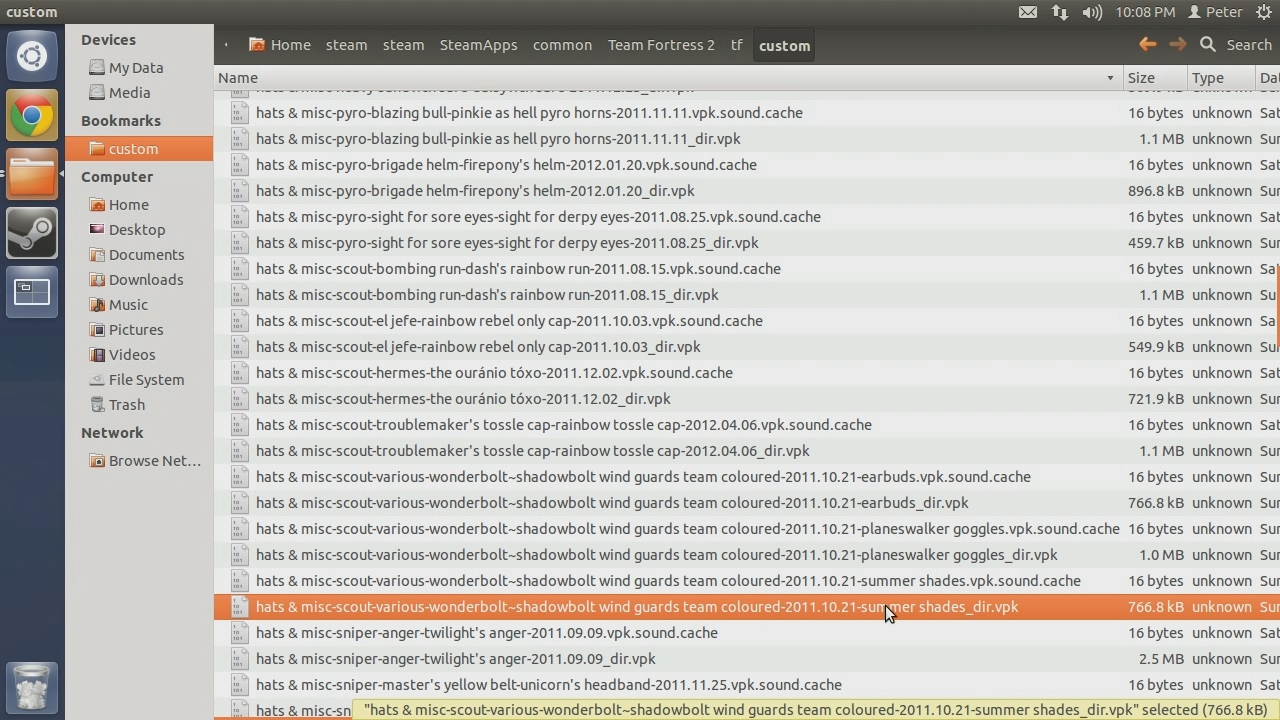The image size is (1280, 720).
Task: Open the Peter user menu
Action: (x=1214, y=12)
